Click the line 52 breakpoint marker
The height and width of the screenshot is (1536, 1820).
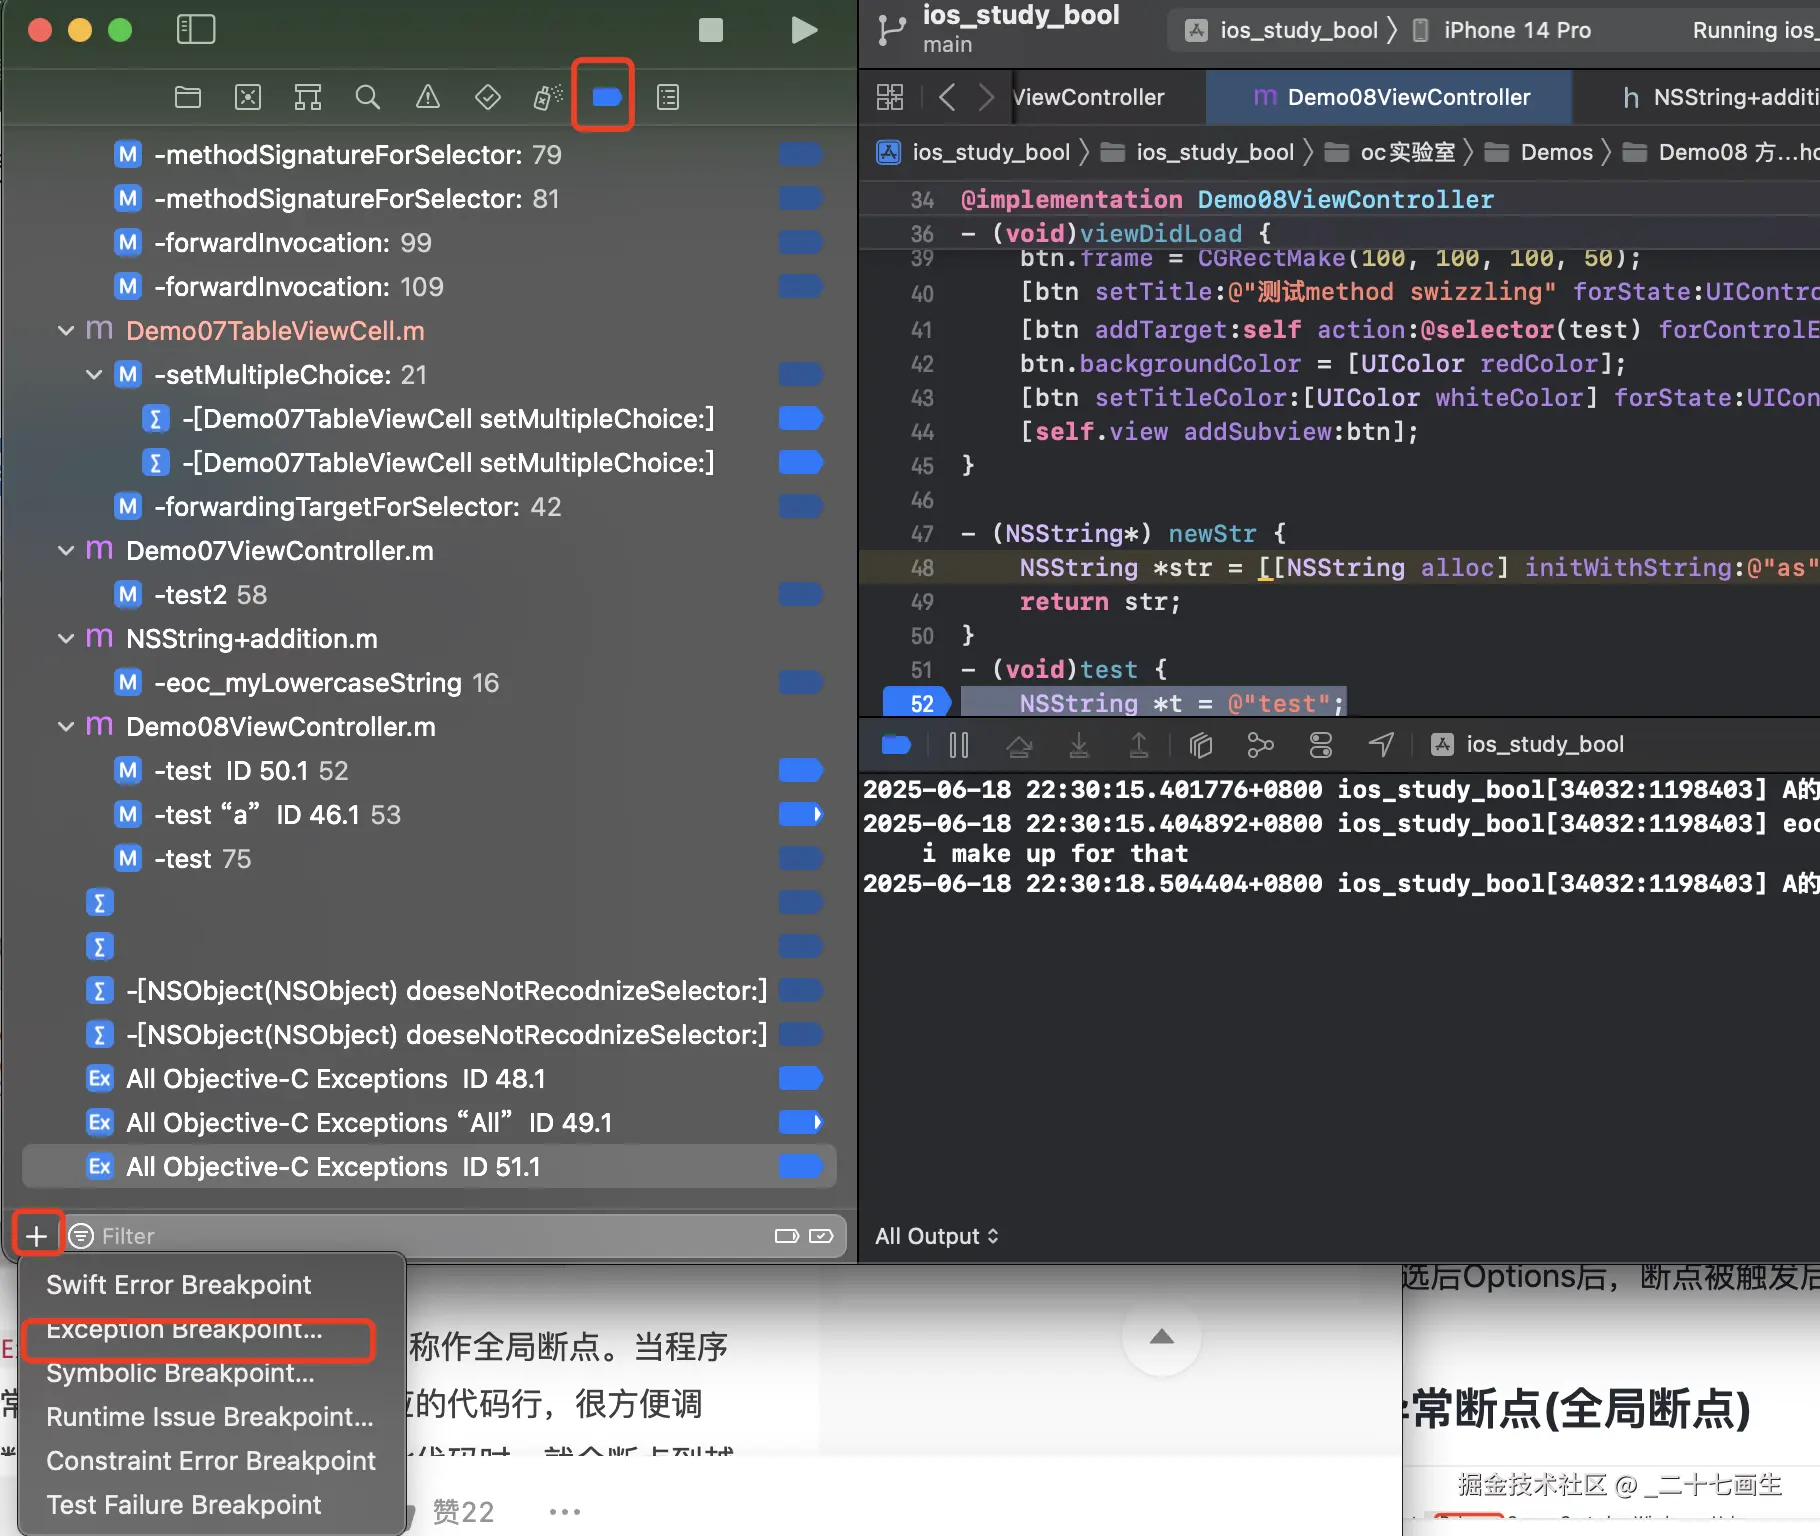pos(917,703)
